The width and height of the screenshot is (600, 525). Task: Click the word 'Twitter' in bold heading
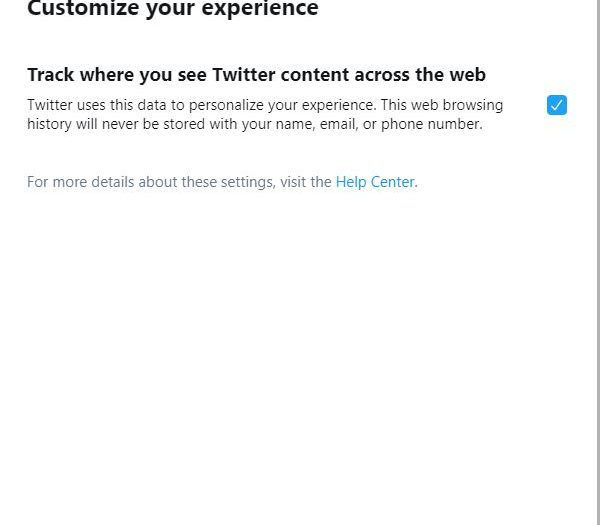[244, 75]
